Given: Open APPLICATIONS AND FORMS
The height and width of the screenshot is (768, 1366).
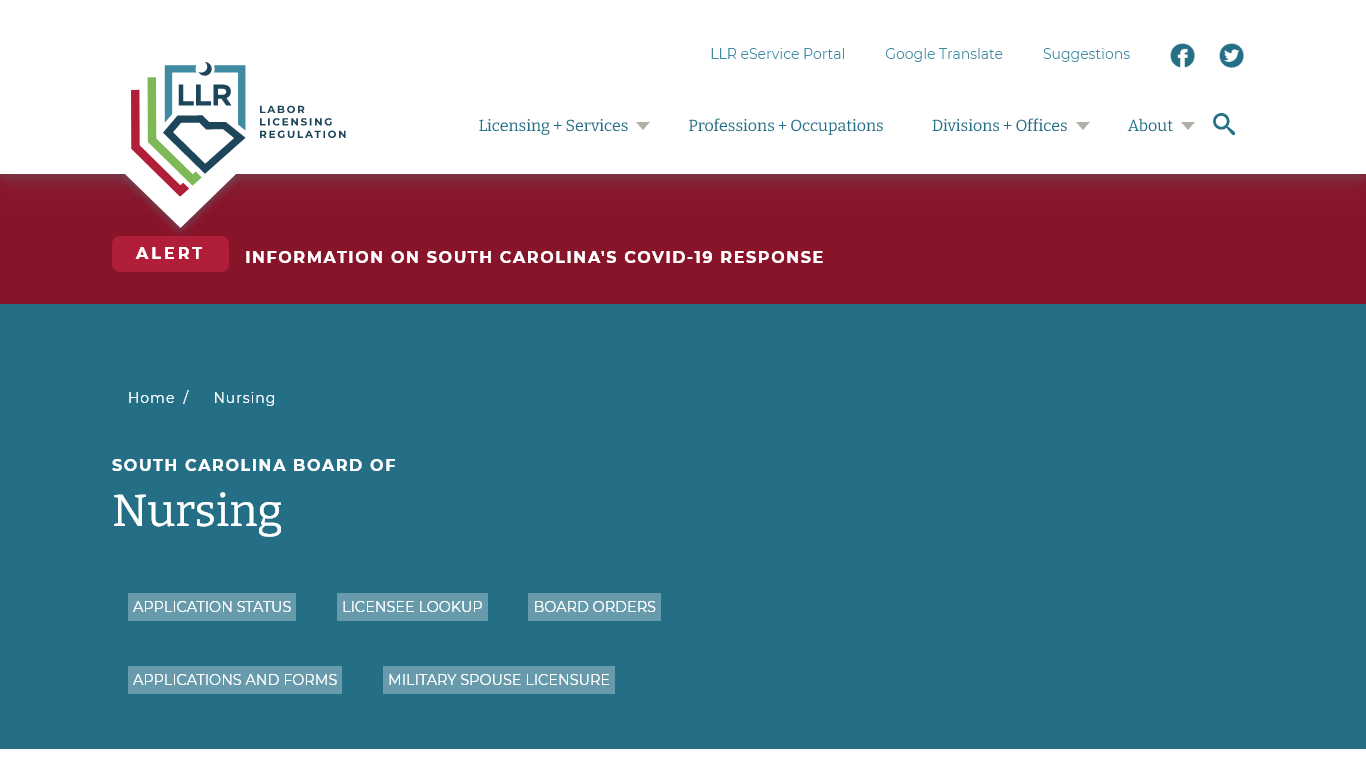Looking at the screenshot, I should point(234,679).
